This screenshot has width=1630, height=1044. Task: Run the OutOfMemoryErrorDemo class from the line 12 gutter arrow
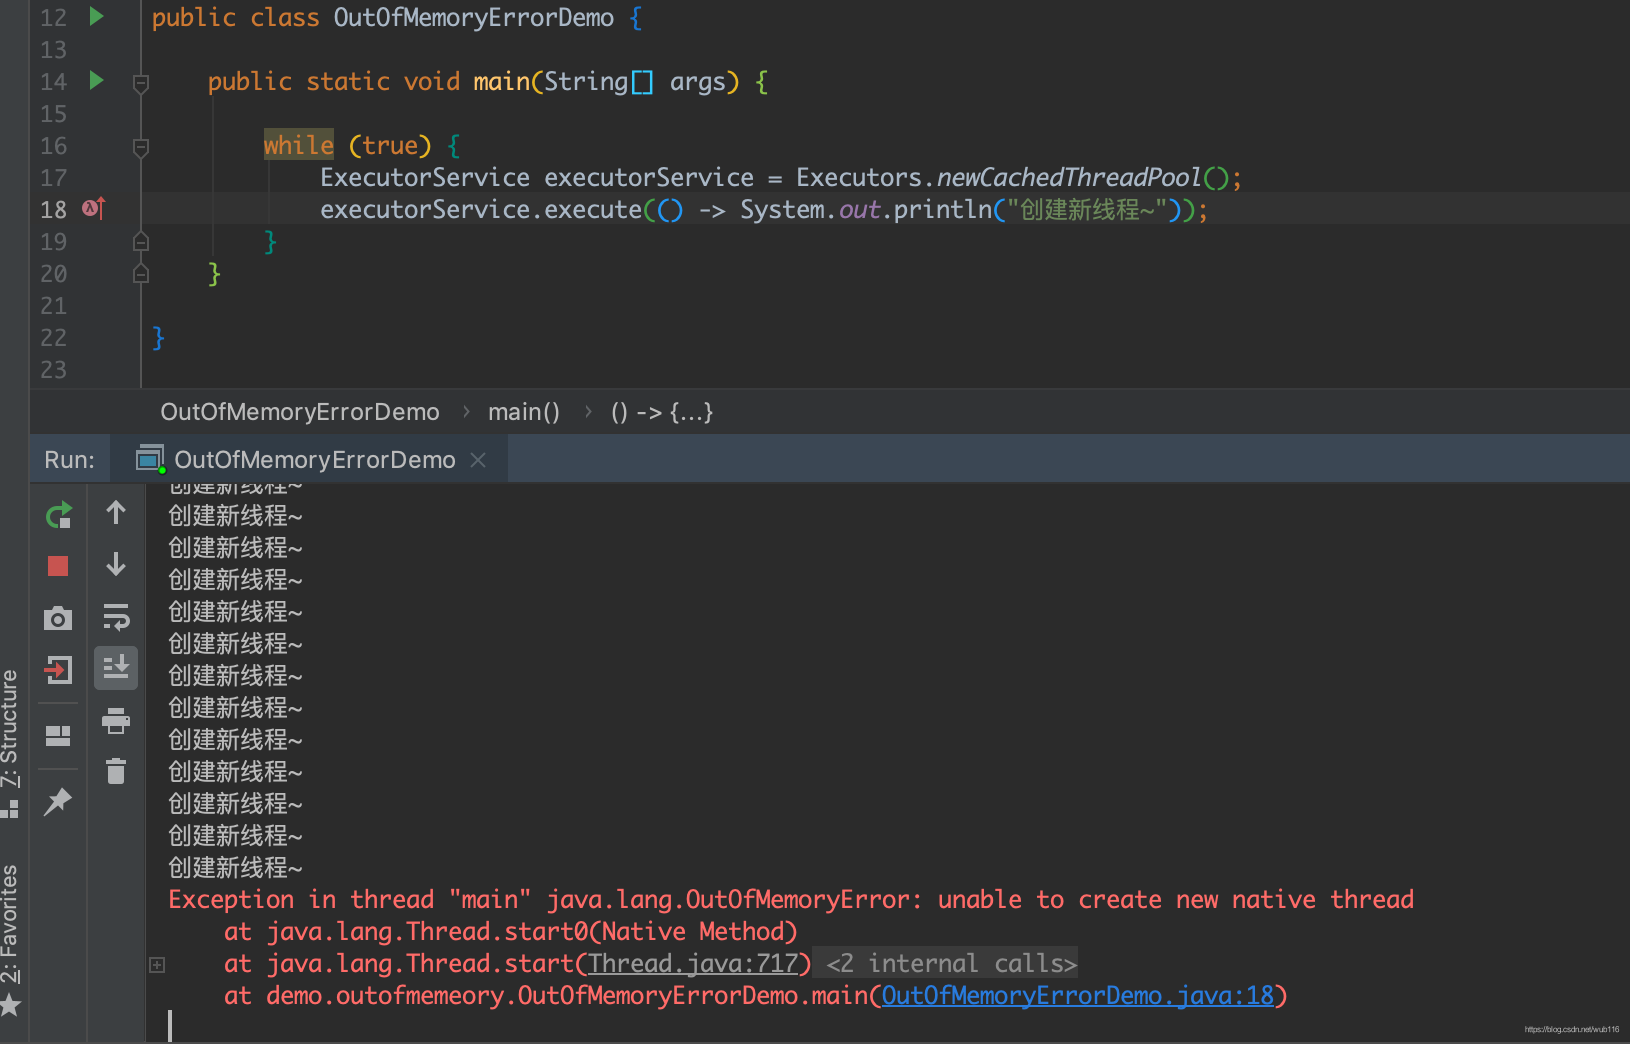pyautogui.click(x=96, y=16)
